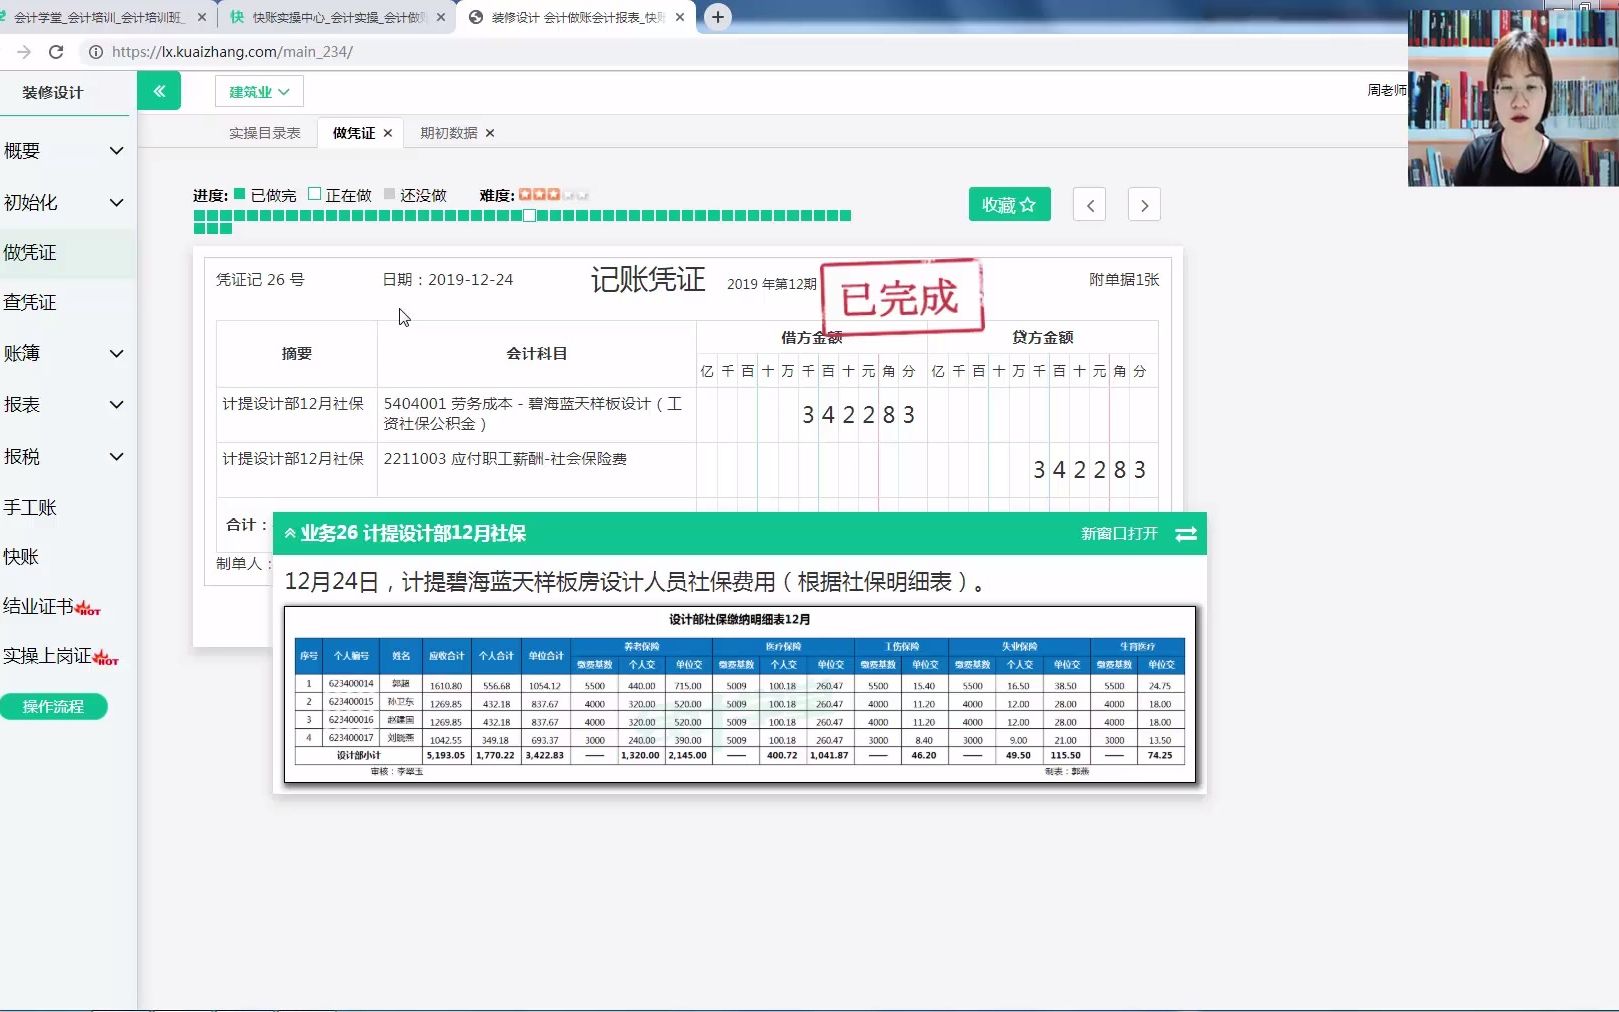Open the 实操上岗证 hot sidebar item

[x=50, y=656]
